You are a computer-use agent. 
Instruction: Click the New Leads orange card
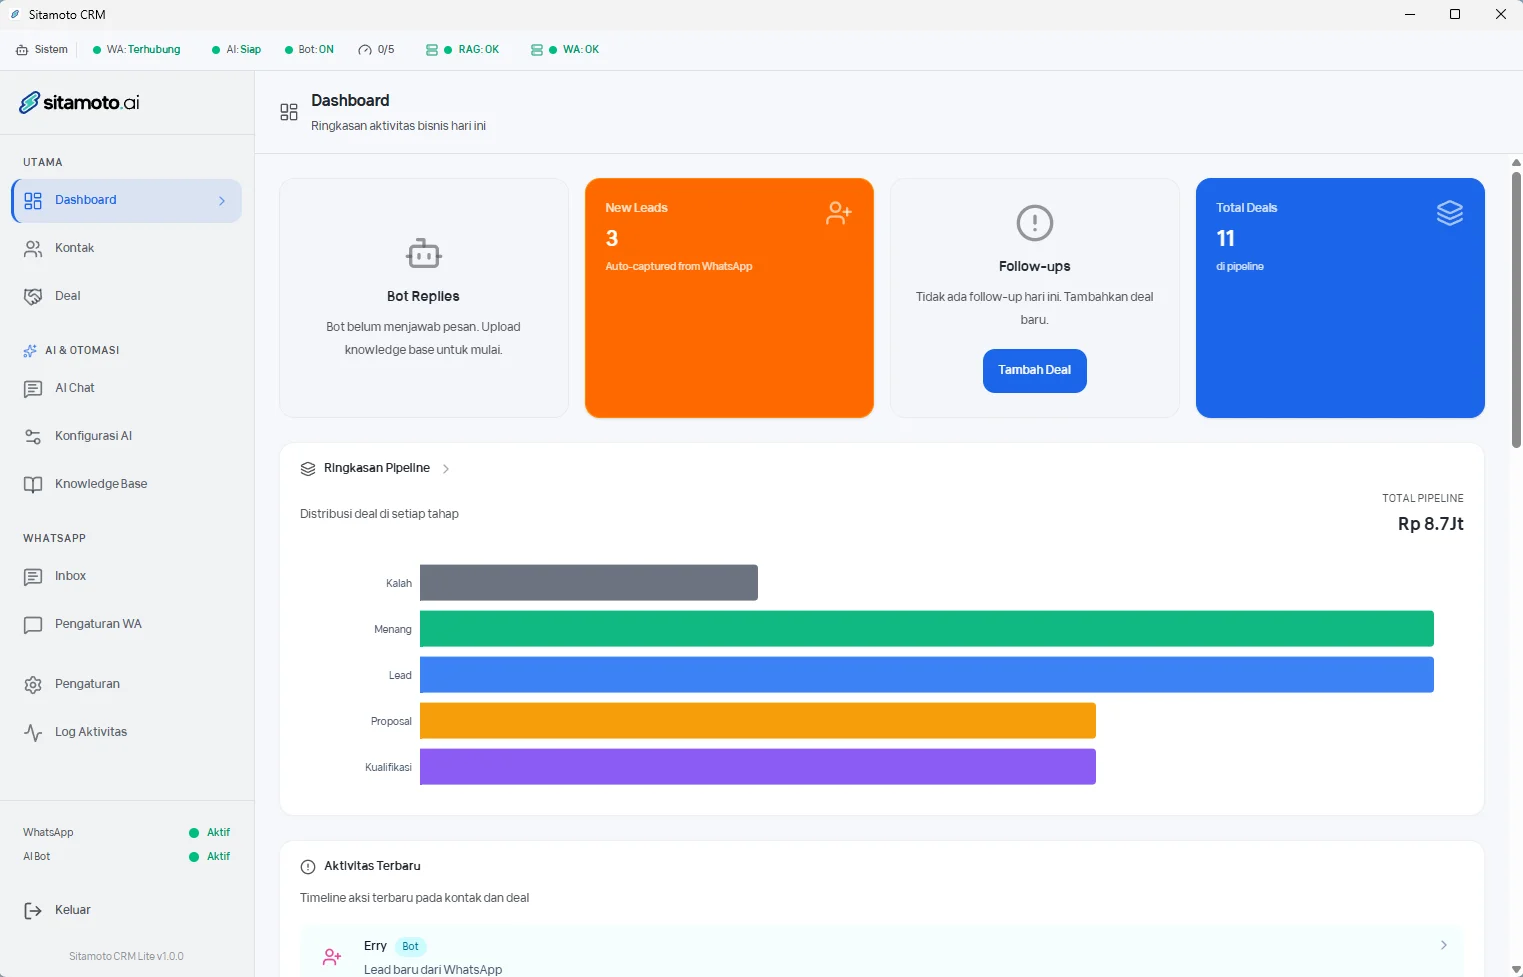tap(729, 298)
